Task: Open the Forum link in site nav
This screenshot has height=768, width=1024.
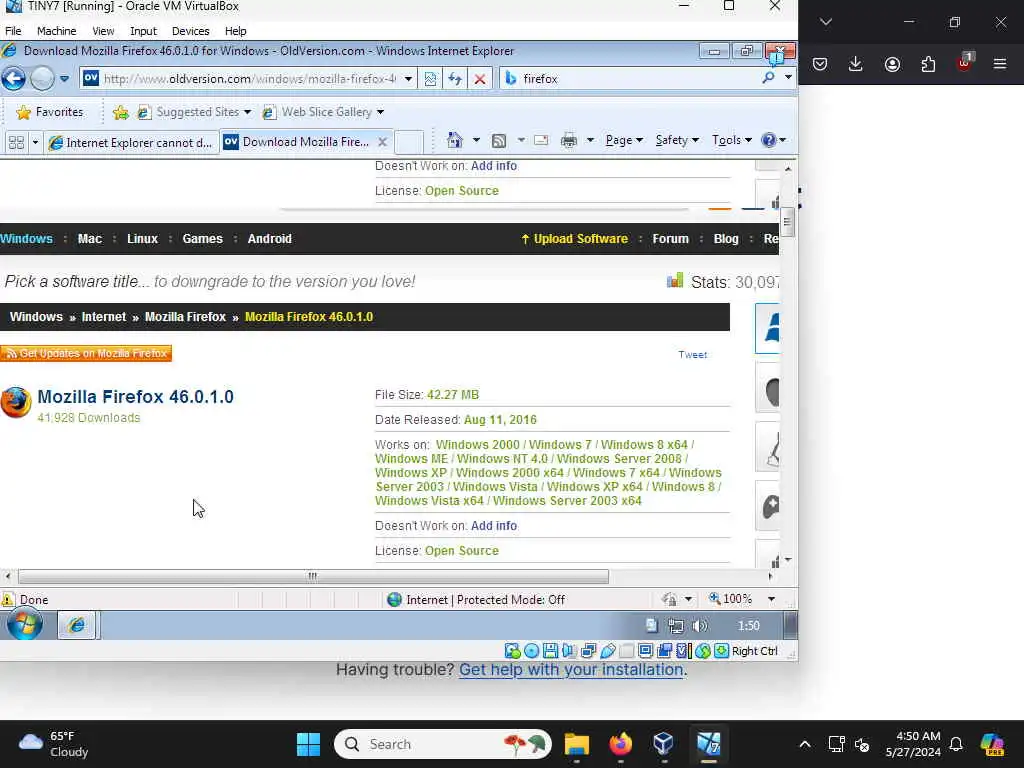Action: [670, 239]
